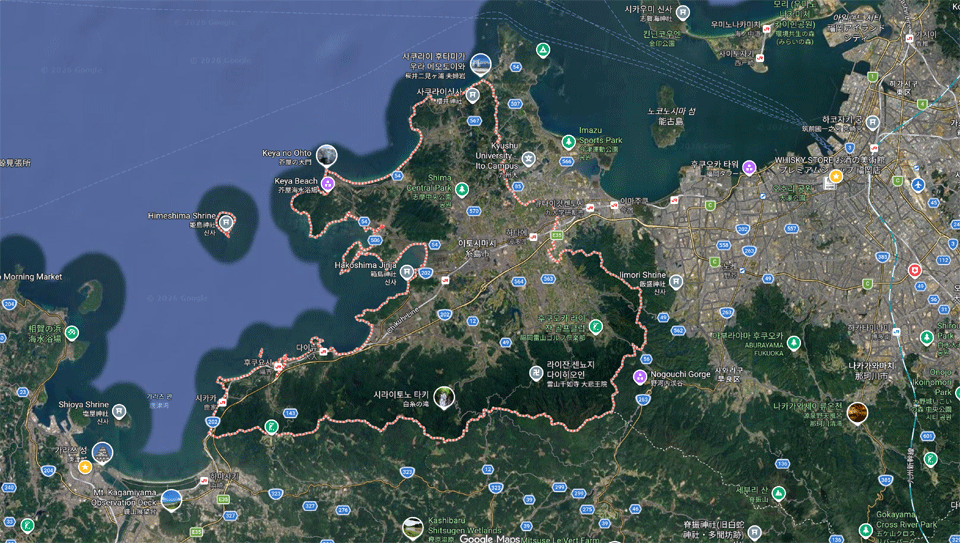The height and width of the screenshot is (543, 960).
Task: Select the green campground marker north of Itoshima
Action: [x=542, y=49]
